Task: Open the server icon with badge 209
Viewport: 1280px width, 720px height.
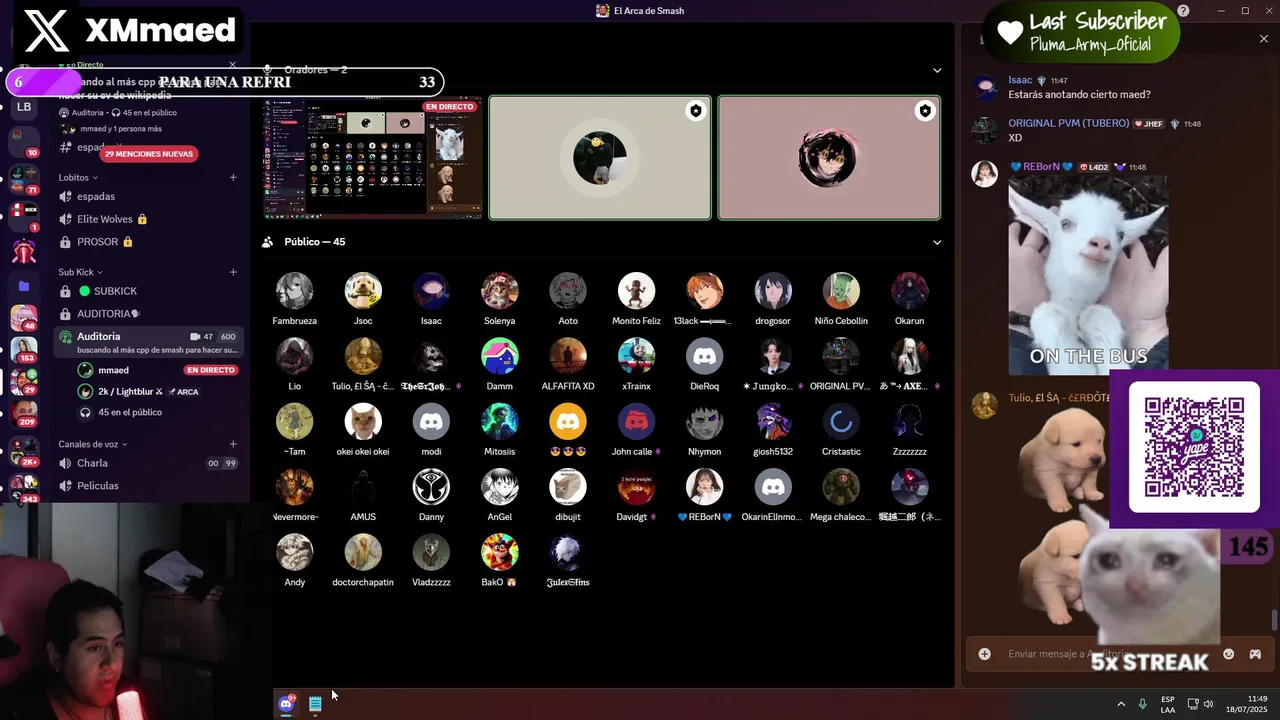Action: click(x=24, y=412)
